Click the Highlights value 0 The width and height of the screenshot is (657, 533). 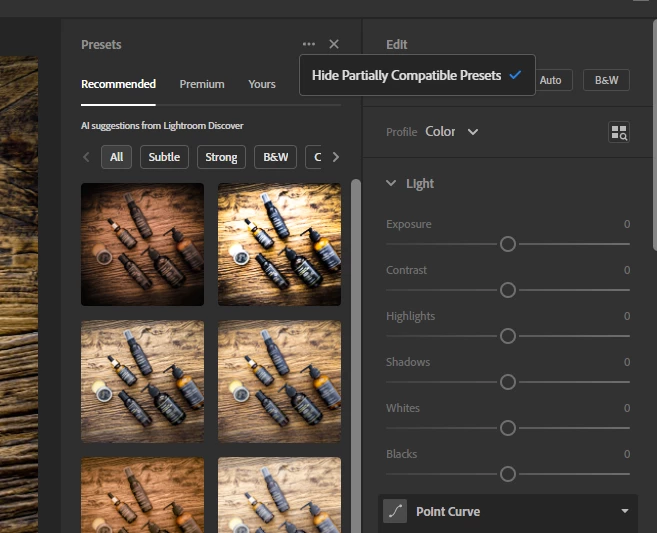point(627,316)
